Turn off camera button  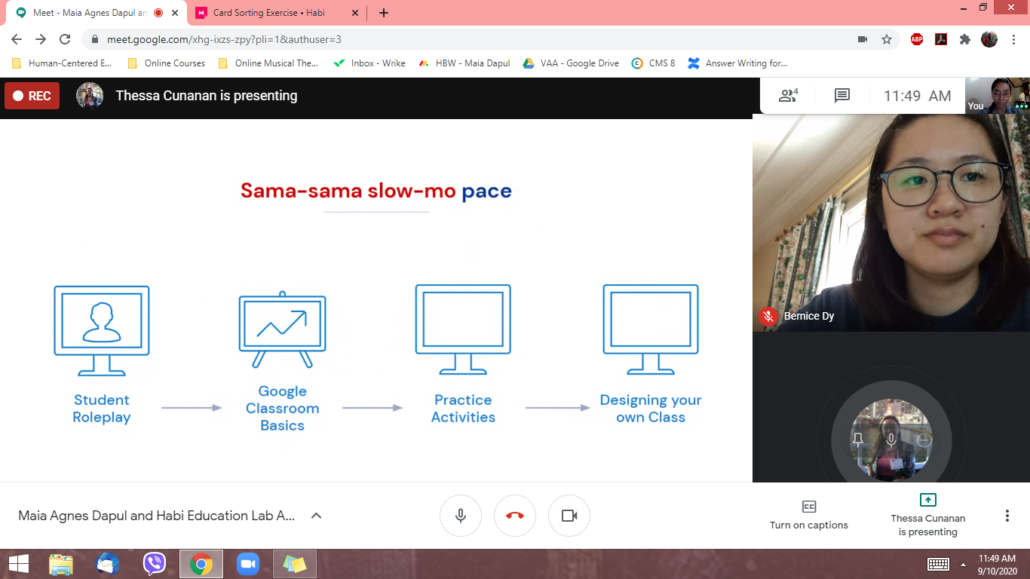[569, 516]
